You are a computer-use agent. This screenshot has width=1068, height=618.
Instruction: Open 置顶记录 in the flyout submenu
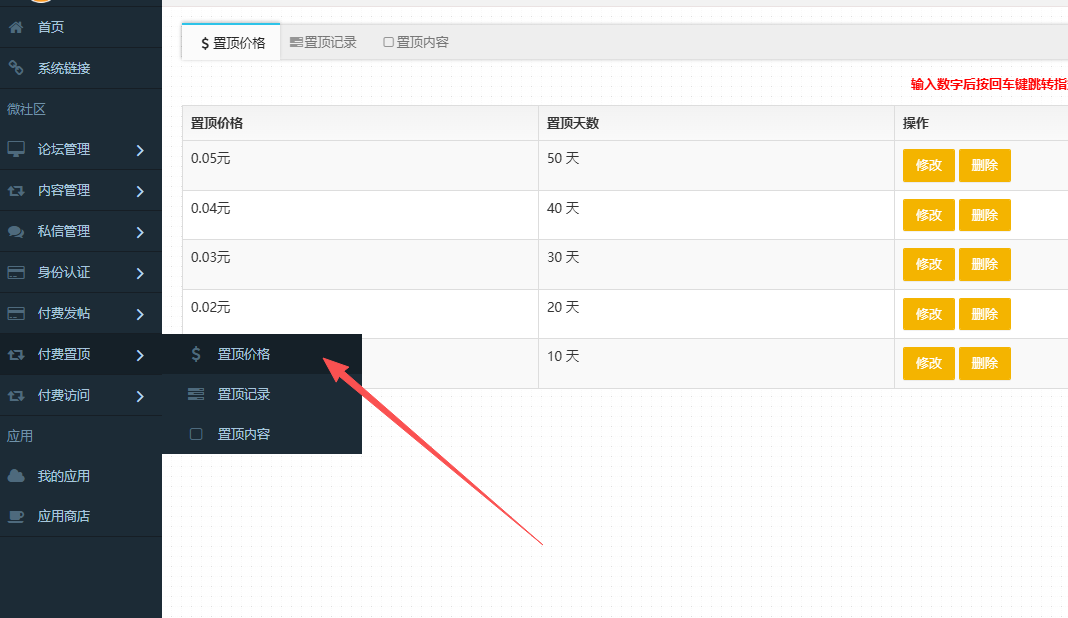244,394
